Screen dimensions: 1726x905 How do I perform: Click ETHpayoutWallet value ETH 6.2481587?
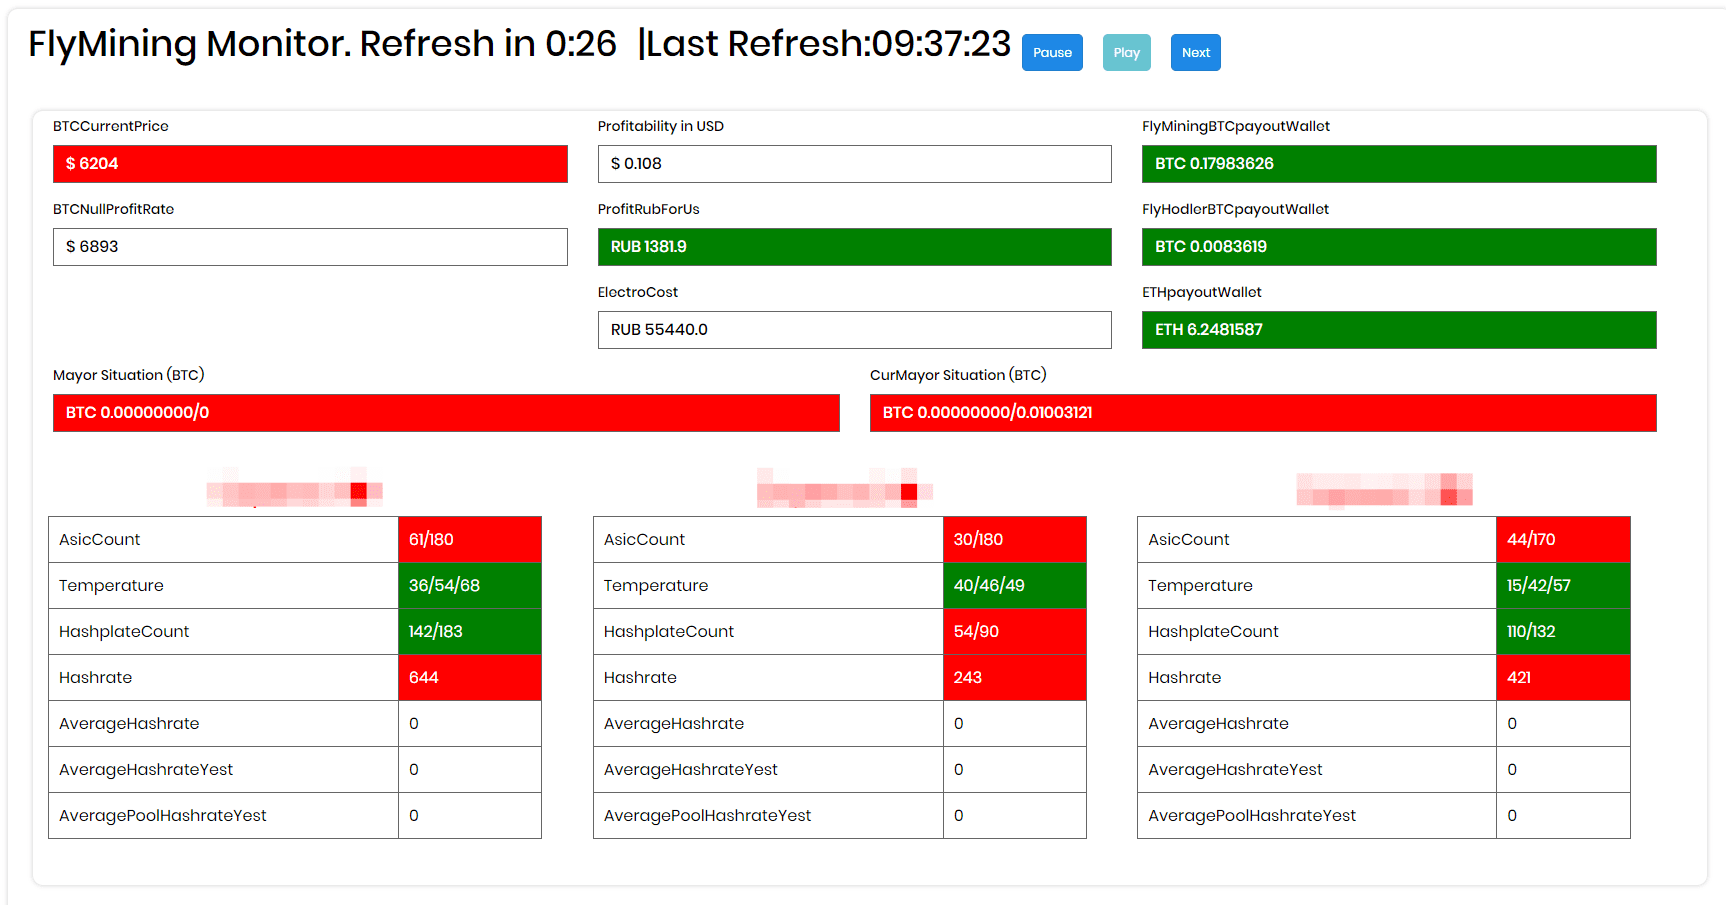pyautogui.click(x=1399, y=330)
